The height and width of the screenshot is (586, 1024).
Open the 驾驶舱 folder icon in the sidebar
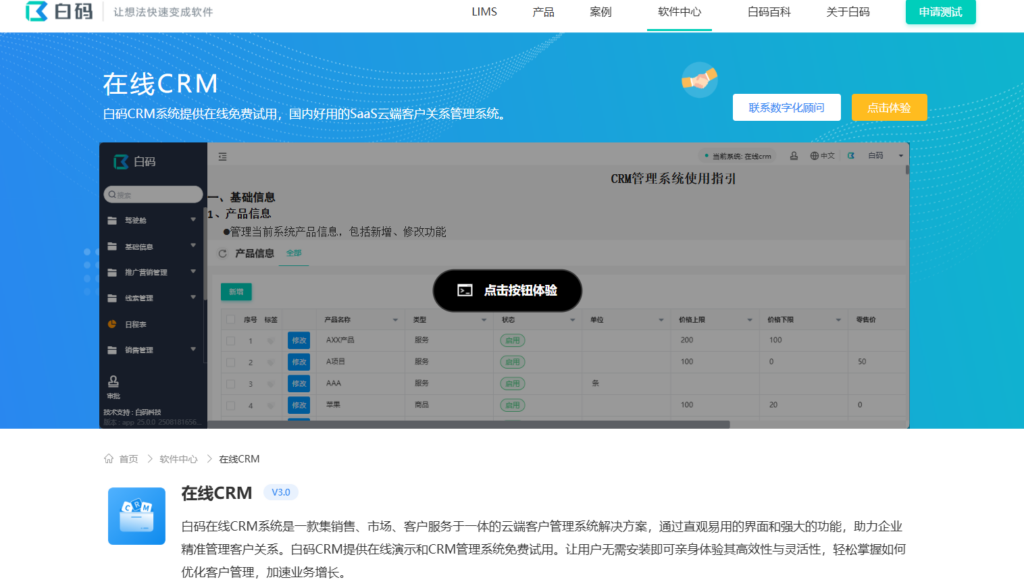click(110, 219)
